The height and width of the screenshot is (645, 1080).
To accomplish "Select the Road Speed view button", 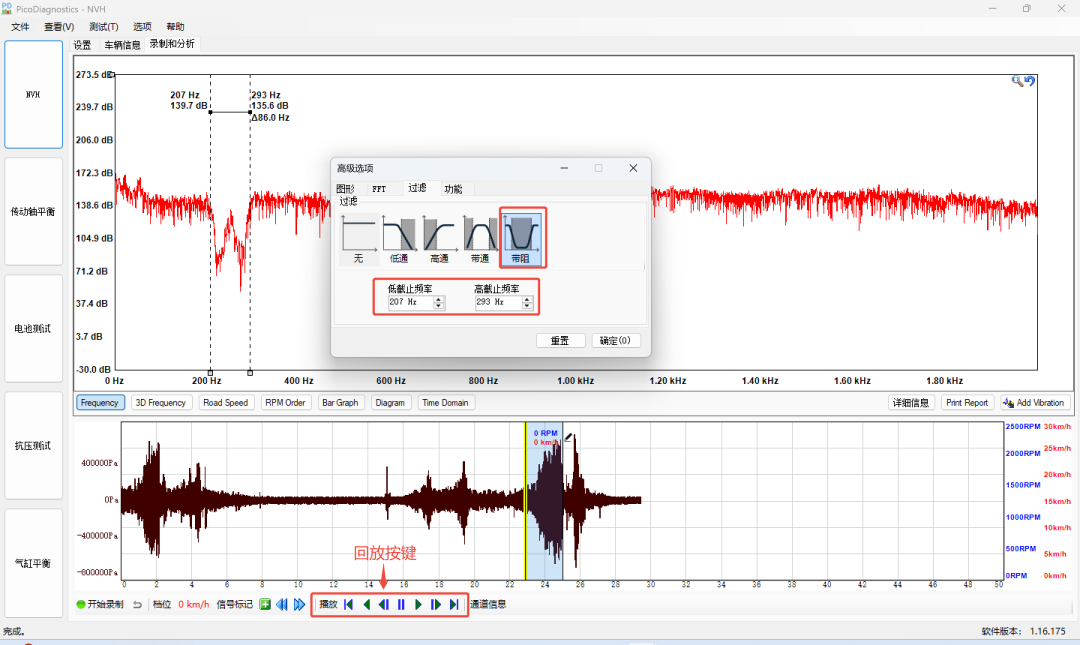I will pos(225,402).
